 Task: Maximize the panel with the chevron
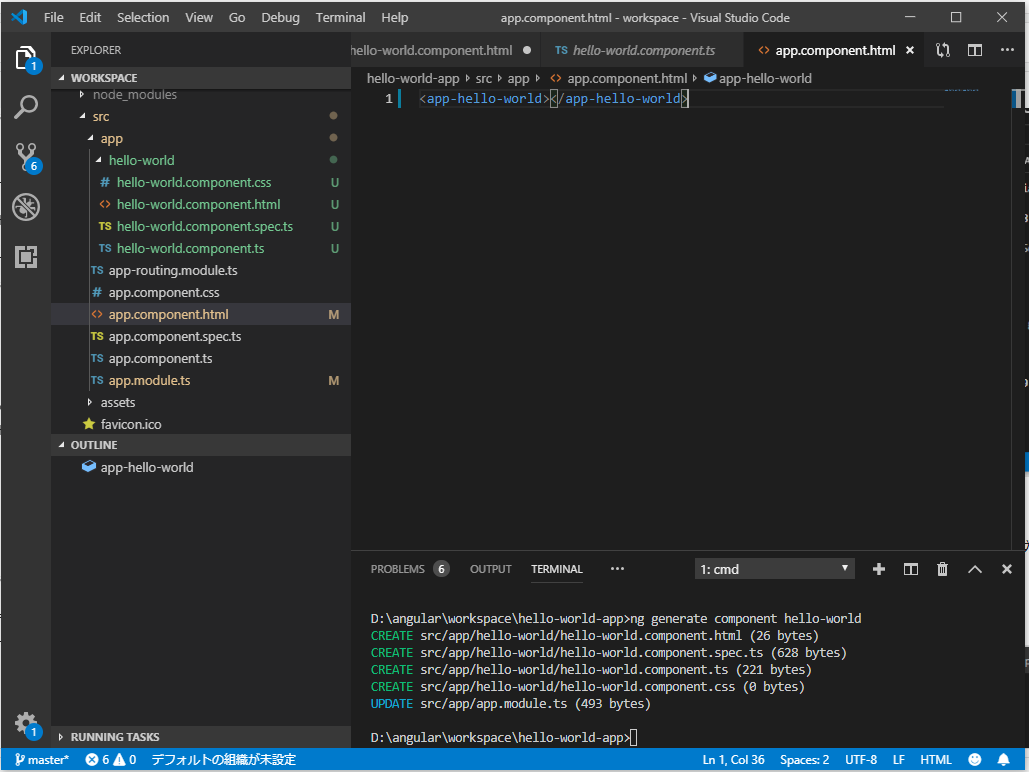point(974,568)
